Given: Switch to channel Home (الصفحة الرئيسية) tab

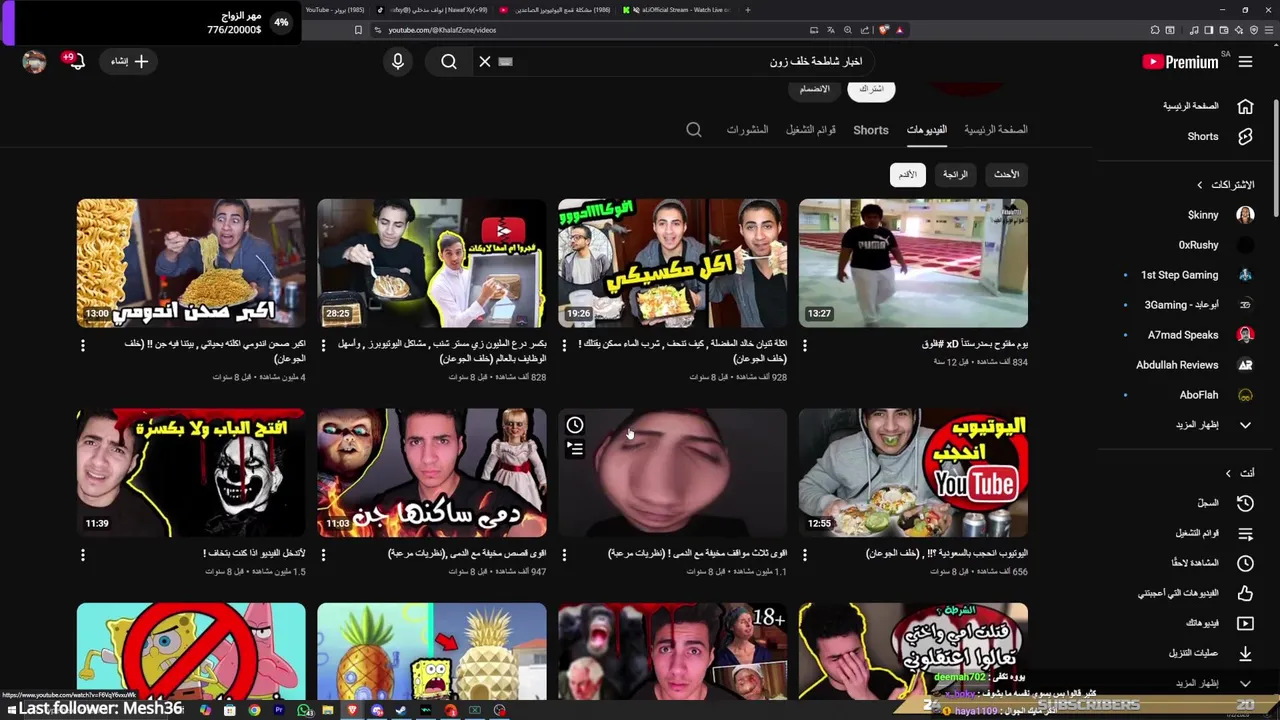Looking at the screenshot, I should pos(996,130).
